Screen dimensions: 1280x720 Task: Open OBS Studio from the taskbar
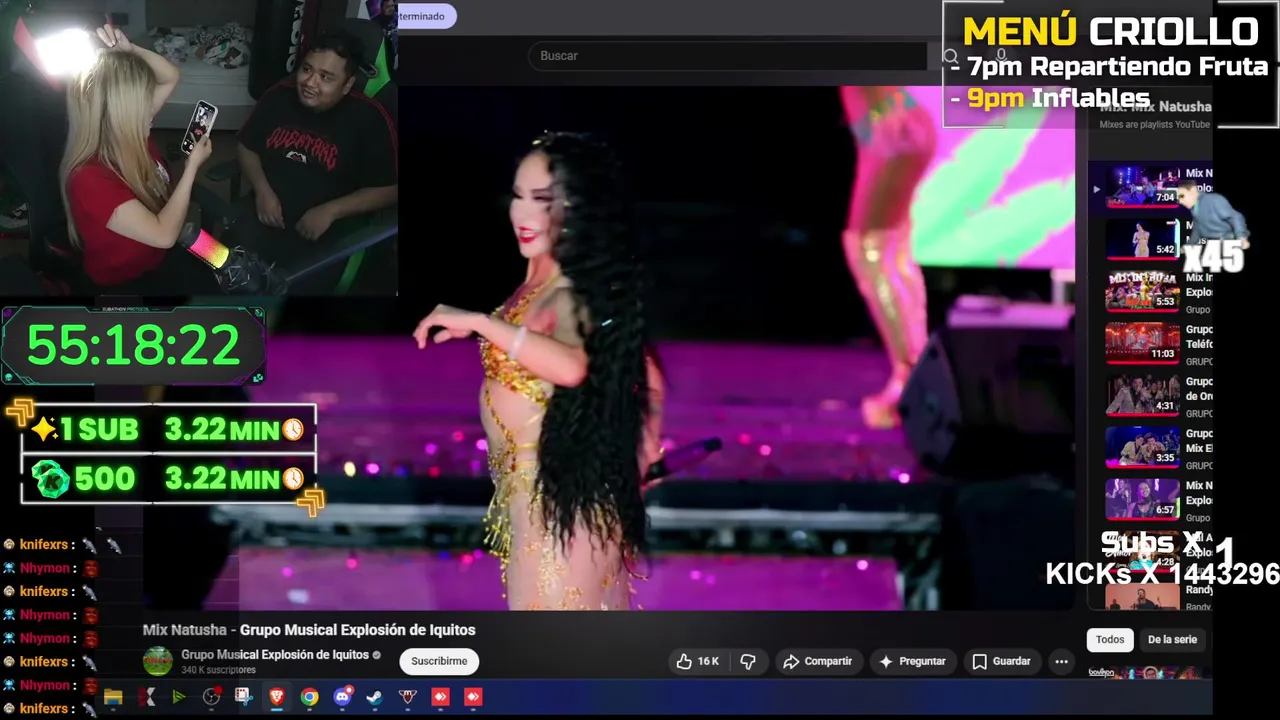click(211, 697)
